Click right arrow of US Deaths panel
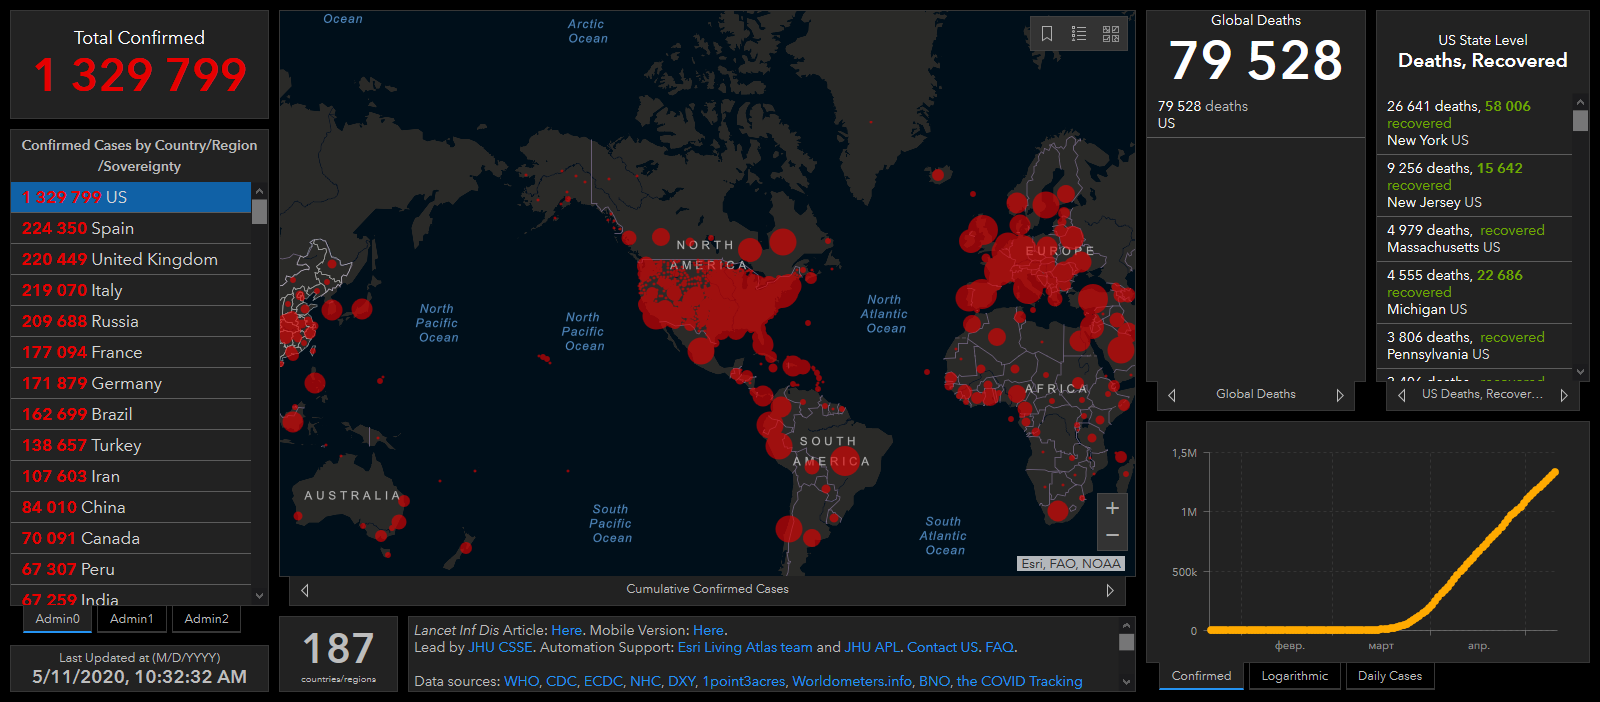Screen dimensions: 1600x702 tap(1564, 395)
